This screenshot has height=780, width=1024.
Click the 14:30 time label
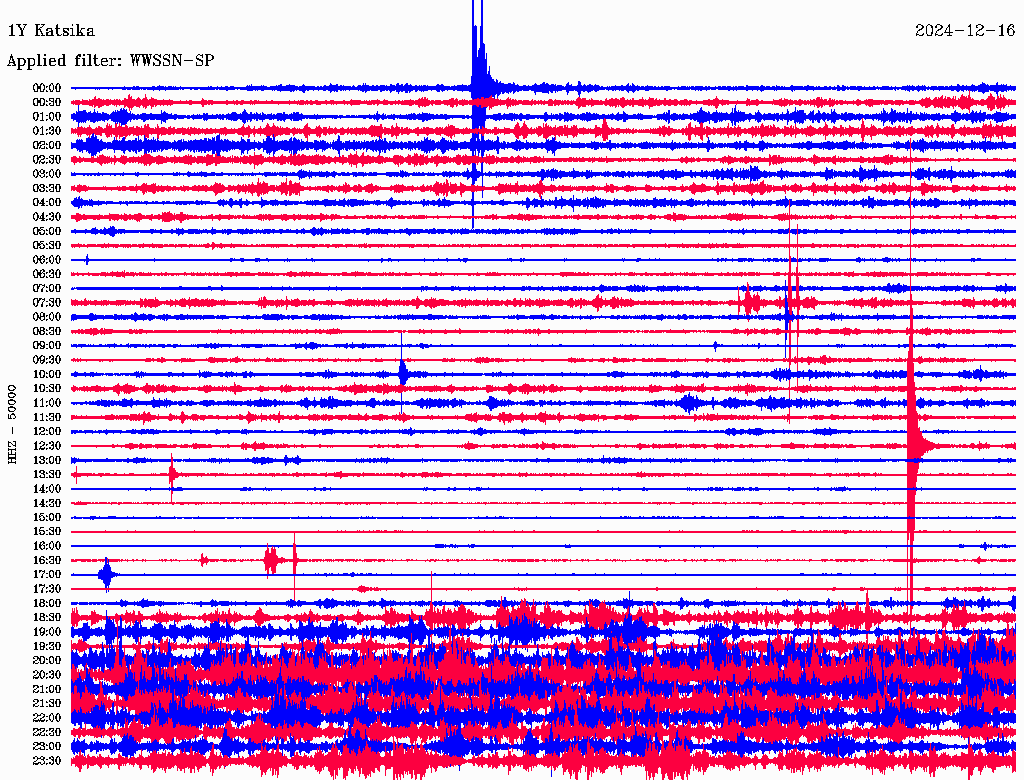pyautogui.click(x=47, y=504)
